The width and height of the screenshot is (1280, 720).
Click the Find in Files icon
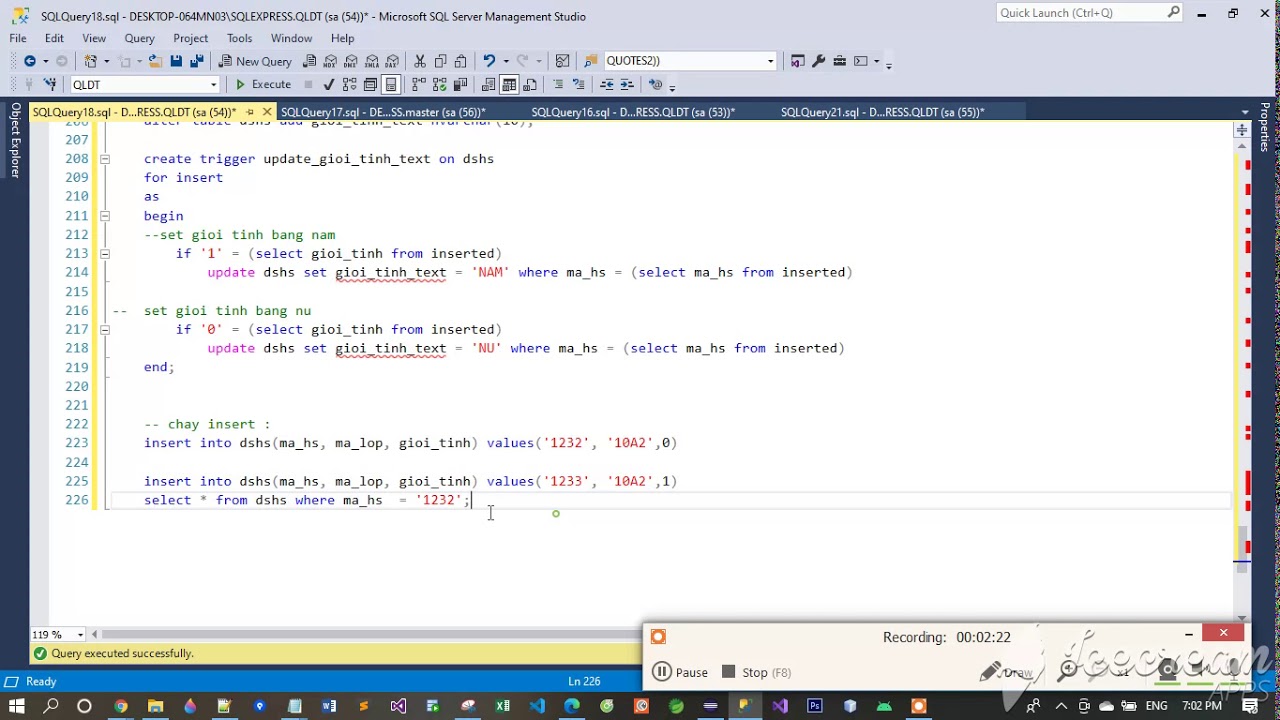point(593,61)
